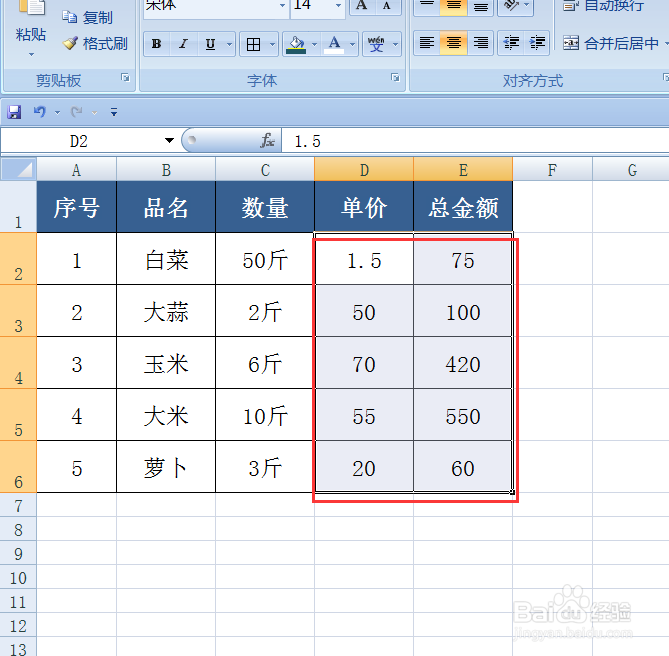Align text right
The height and width of the screenshot is (656, 669).
point(481,43)
